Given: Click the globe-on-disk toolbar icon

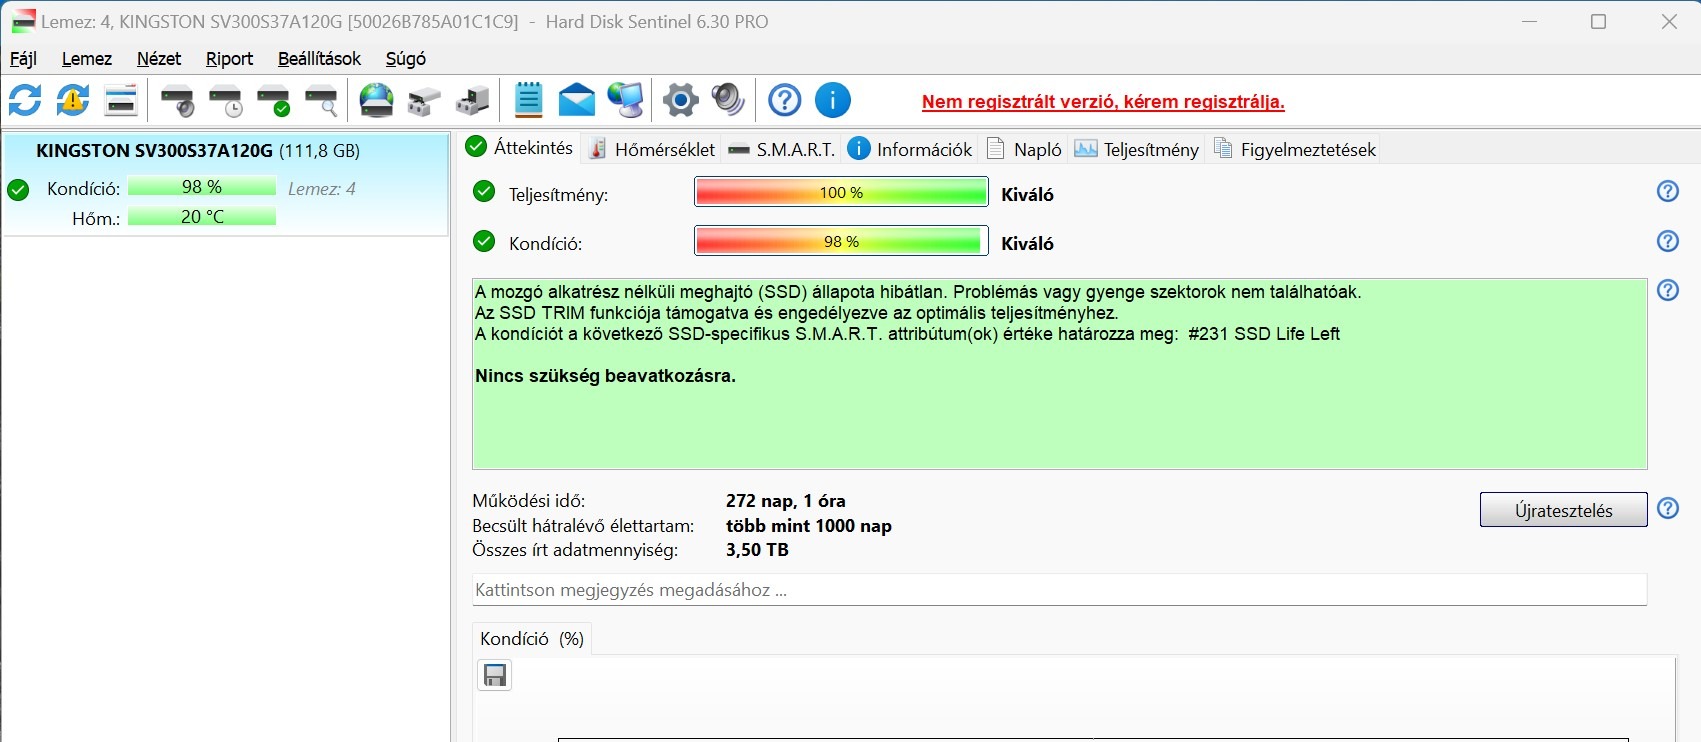Looking at the screenshot, I should pos(377,100).
